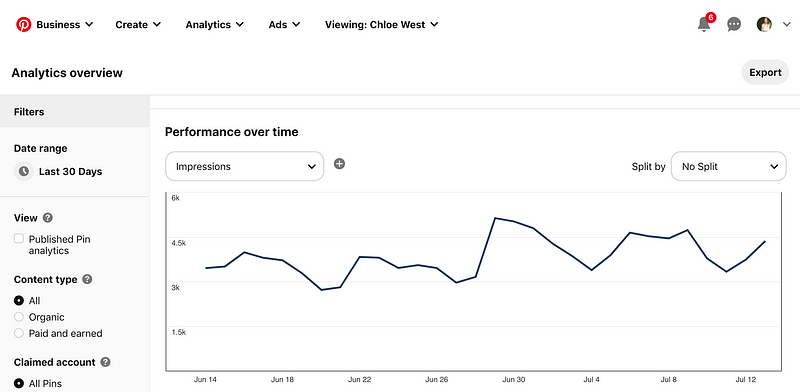Show help for View option
The width and height of the screenshot is (800, 392).
tap(47, 218)
